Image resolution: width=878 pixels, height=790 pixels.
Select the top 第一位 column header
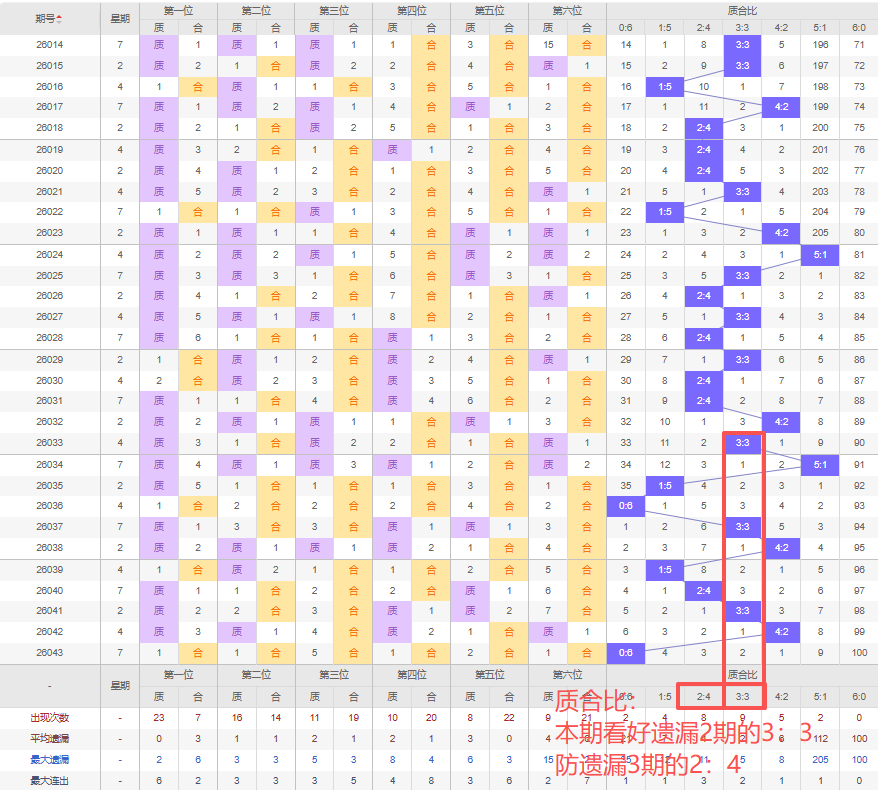[x=178, y=10]
